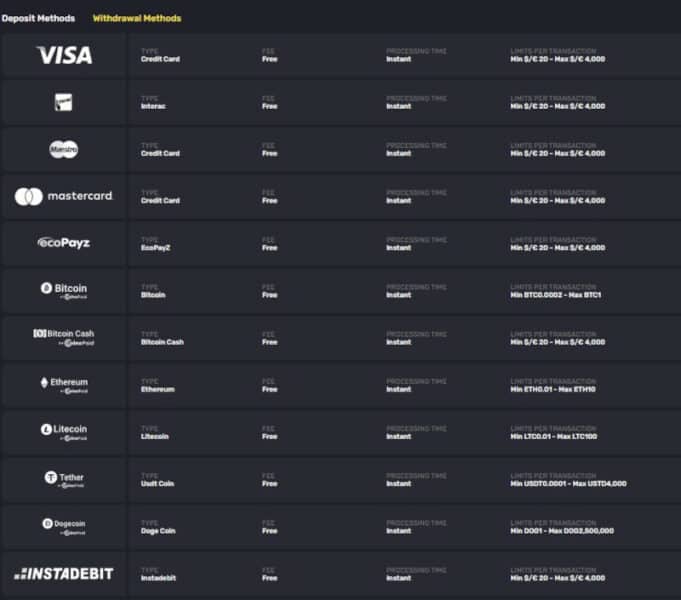
Task: Choose the Maestro card logo
Action: pos(63,149)
